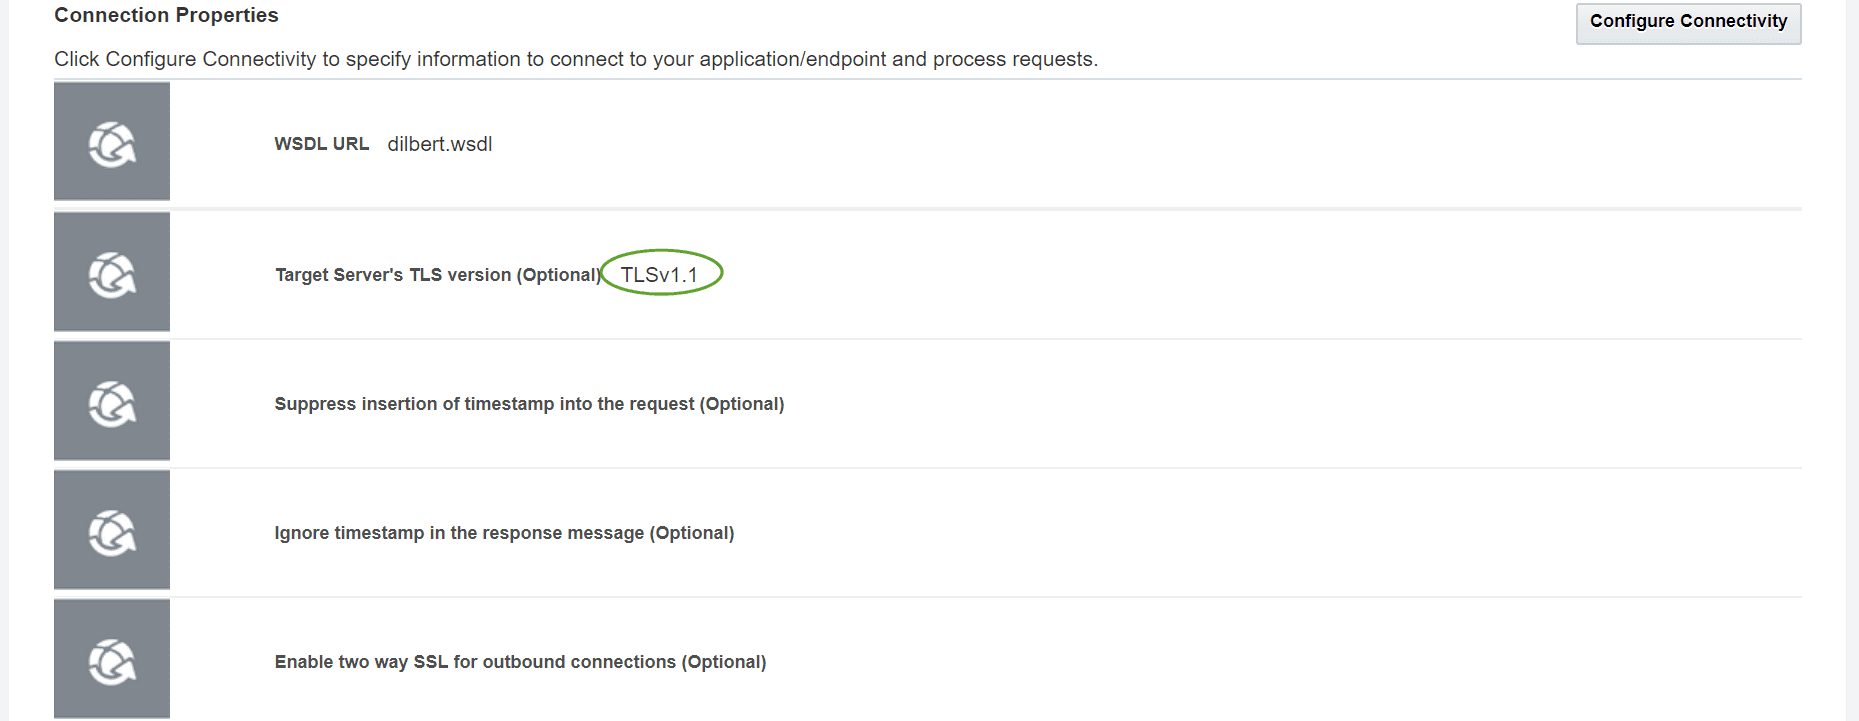The height and width of the screenshot is (721, 1859).
Task: Open the two way SSL property row
Action: [928, 660]
